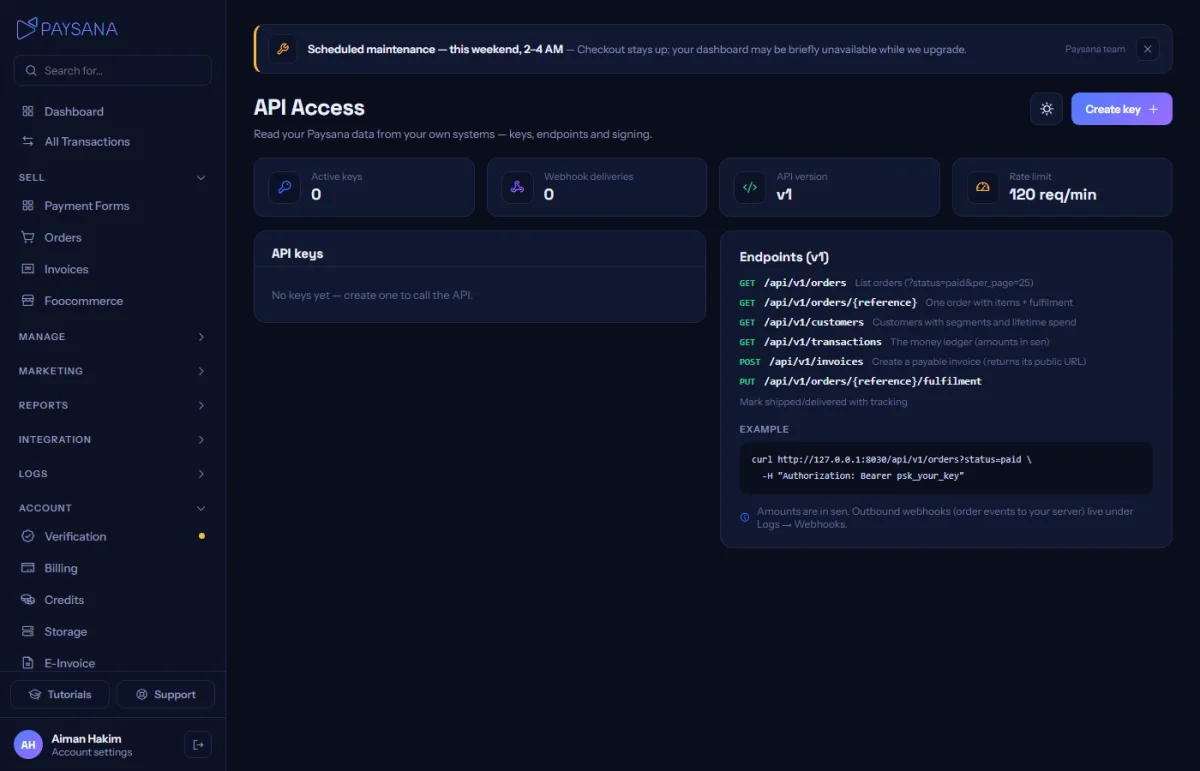Image resolution: width=1200 pixels, height=771 pixels.
Task: Open the Foocommerce page
Action: pyautogui.click(x=112, y=301)
